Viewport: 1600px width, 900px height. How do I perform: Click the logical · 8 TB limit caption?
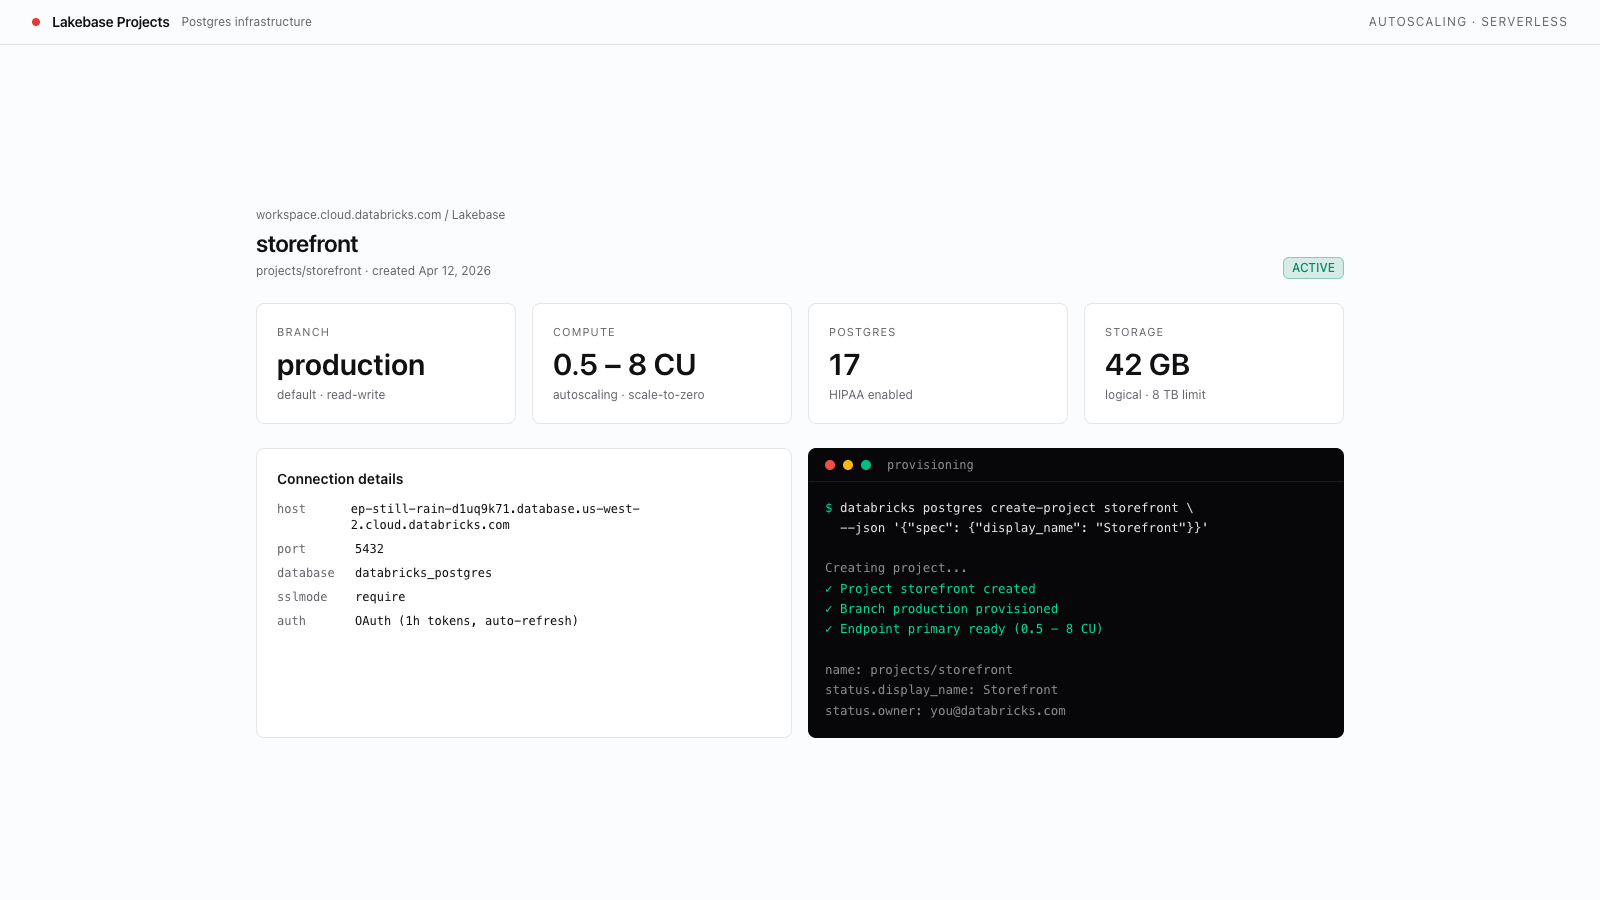(x=1155, y=395)
